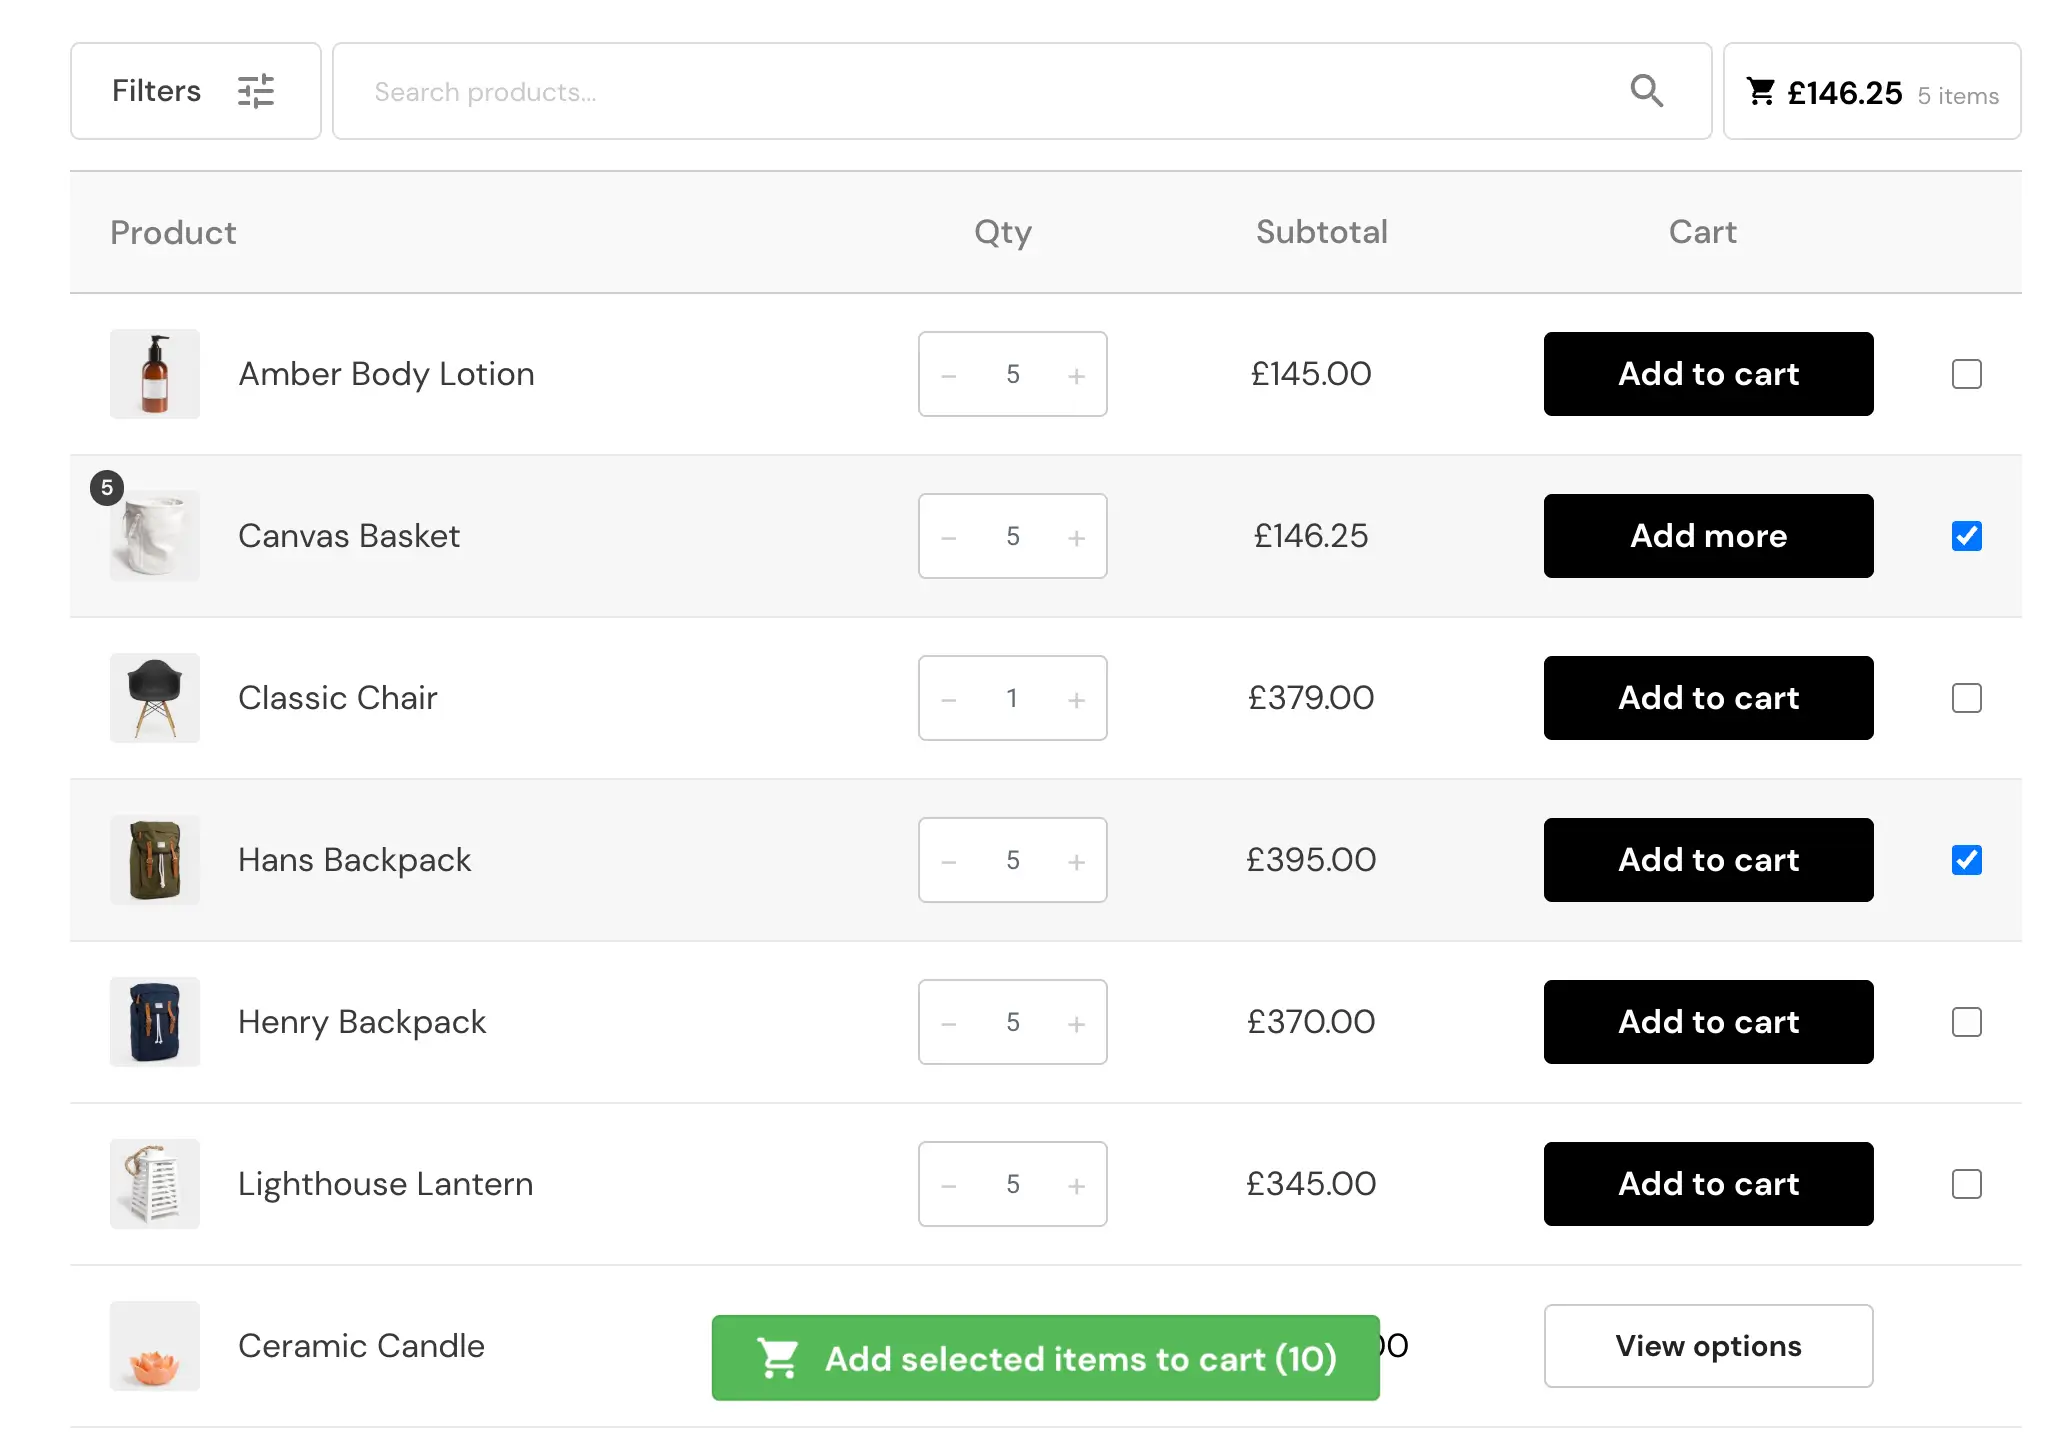Click the cart icon showing £146.25
This screenshot has height=1452, width=2072.
[1761, 92]
